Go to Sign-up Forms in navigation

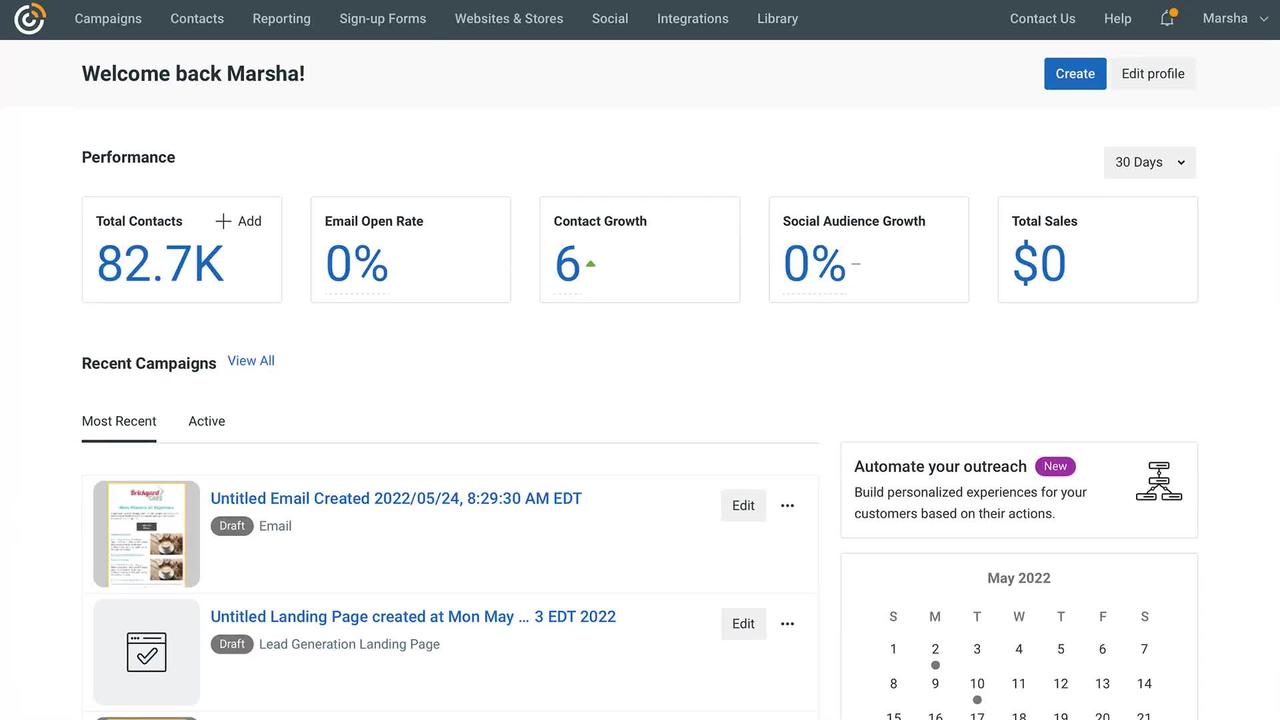click(382, 18)
